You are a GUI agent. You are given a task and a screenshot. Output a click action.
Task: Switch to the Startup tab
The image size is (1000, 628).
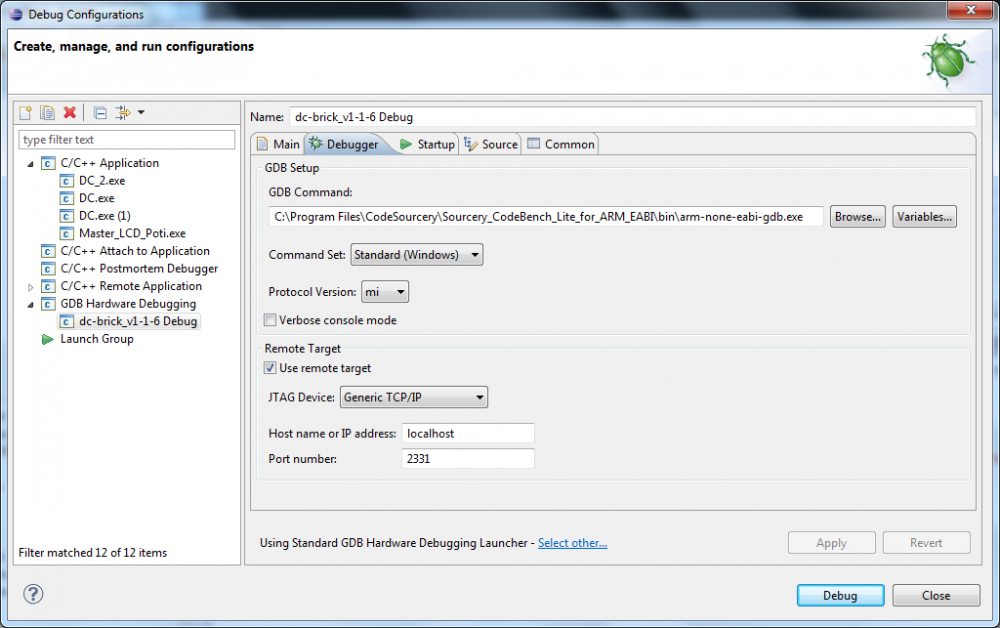click(x=427, y=144)
